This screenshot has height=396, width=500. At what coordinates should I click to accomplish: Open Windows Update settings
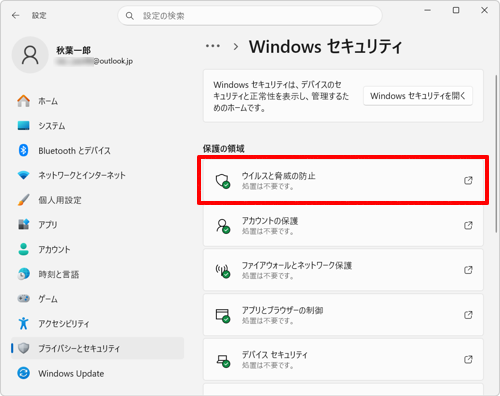97,373
